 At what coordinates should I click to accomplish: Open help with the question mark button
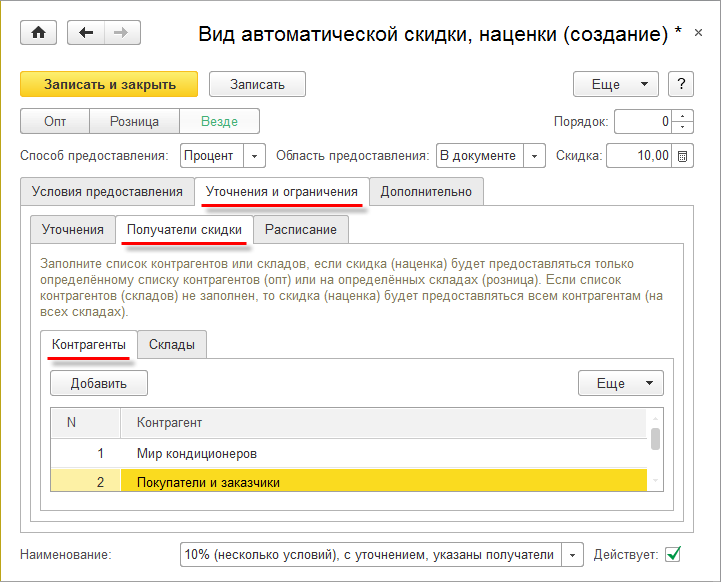[680, 84]
